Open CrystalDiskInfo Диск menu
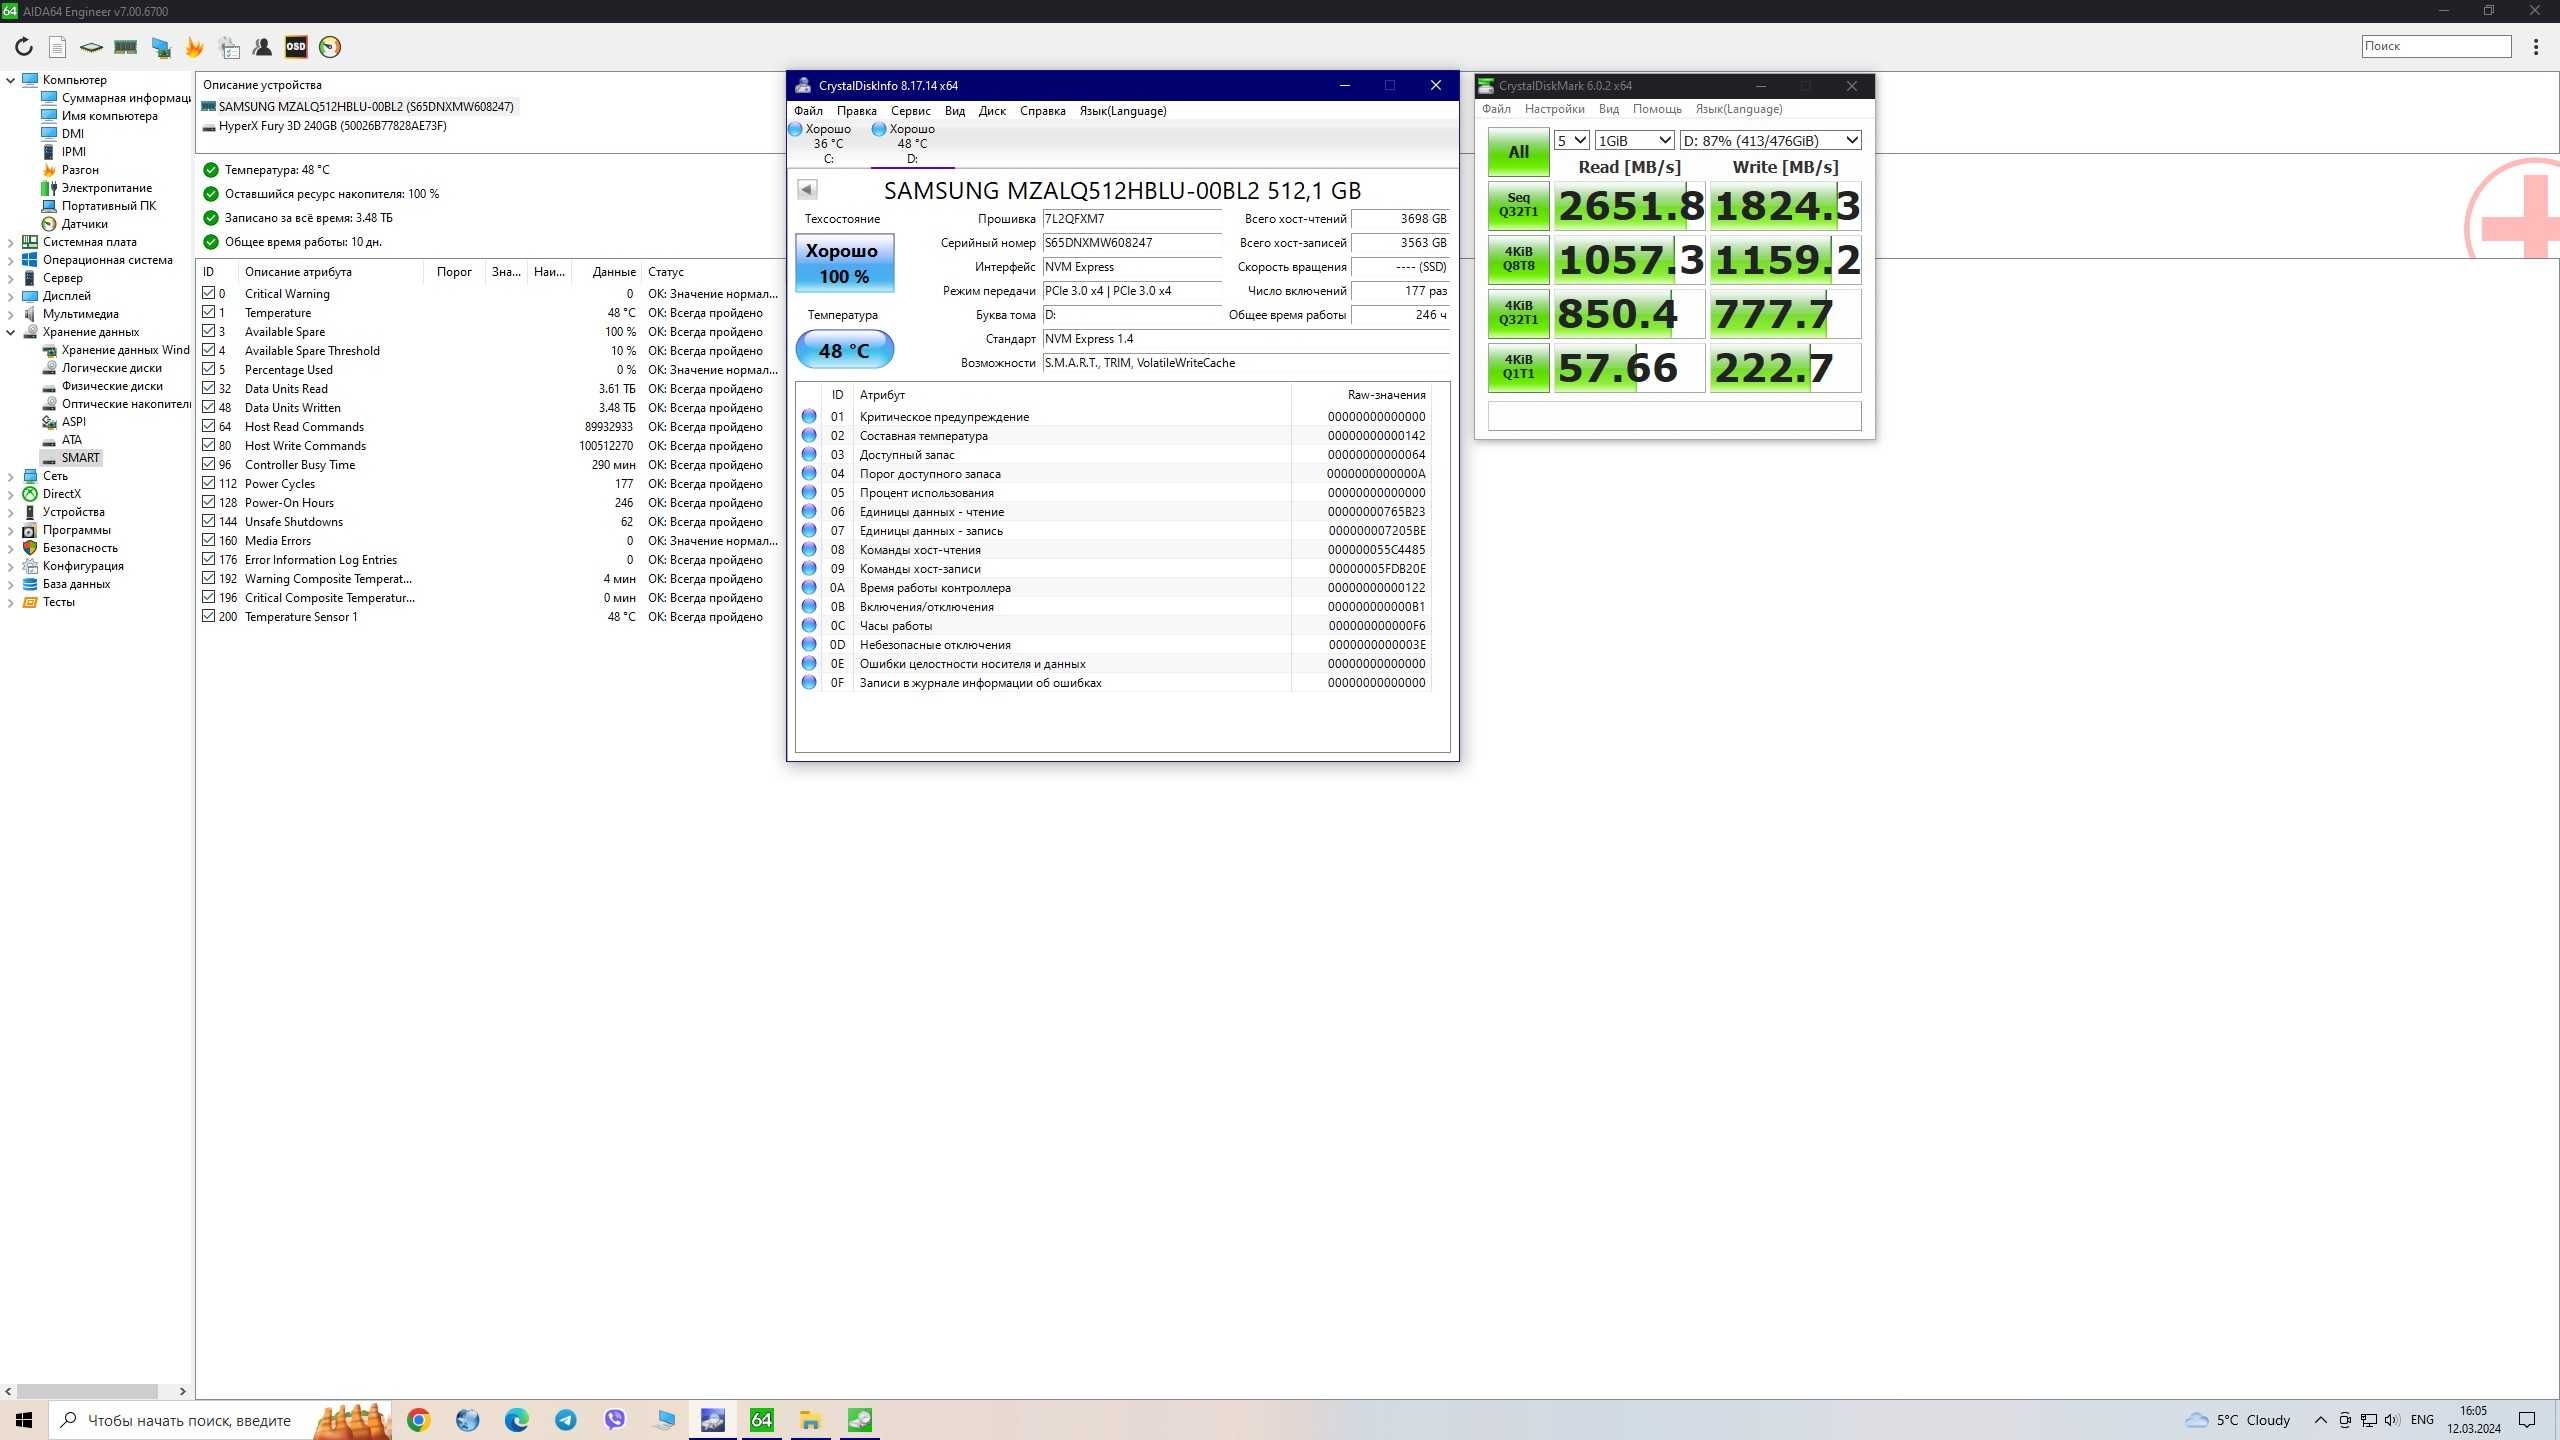Screen dimensions: 2560x1440 [x=992, y=111]
